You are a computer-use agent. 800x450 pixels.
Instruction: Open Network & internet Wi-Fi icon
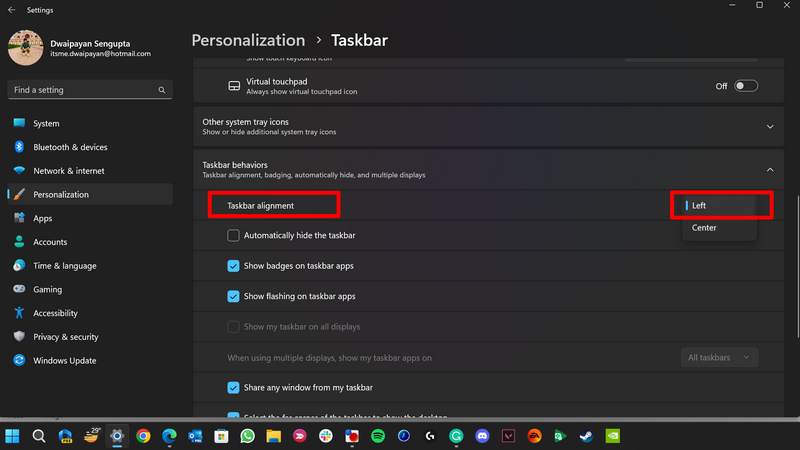[19, 171]
